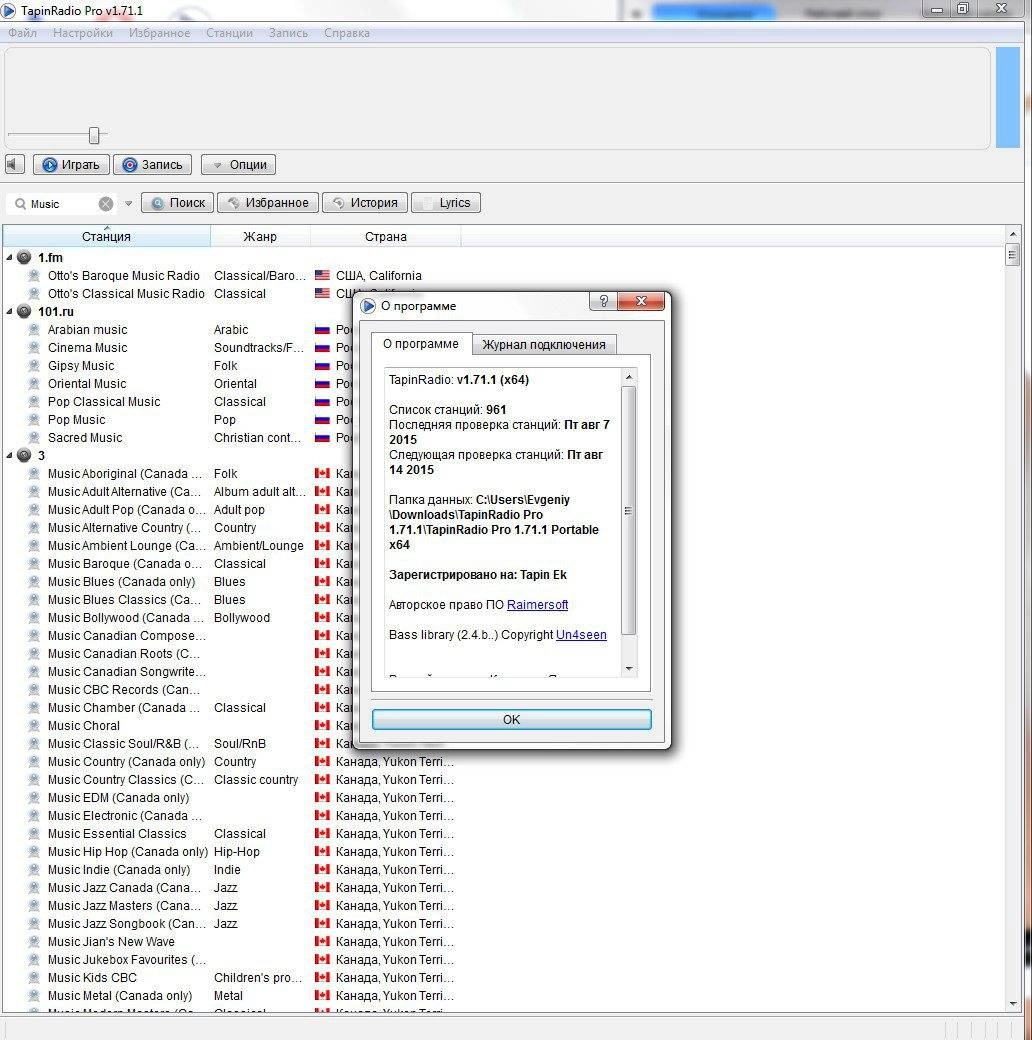Viewport: 1032px width, 1040px height.
Task: Open the Станции menu
Action: click(229, 33)
